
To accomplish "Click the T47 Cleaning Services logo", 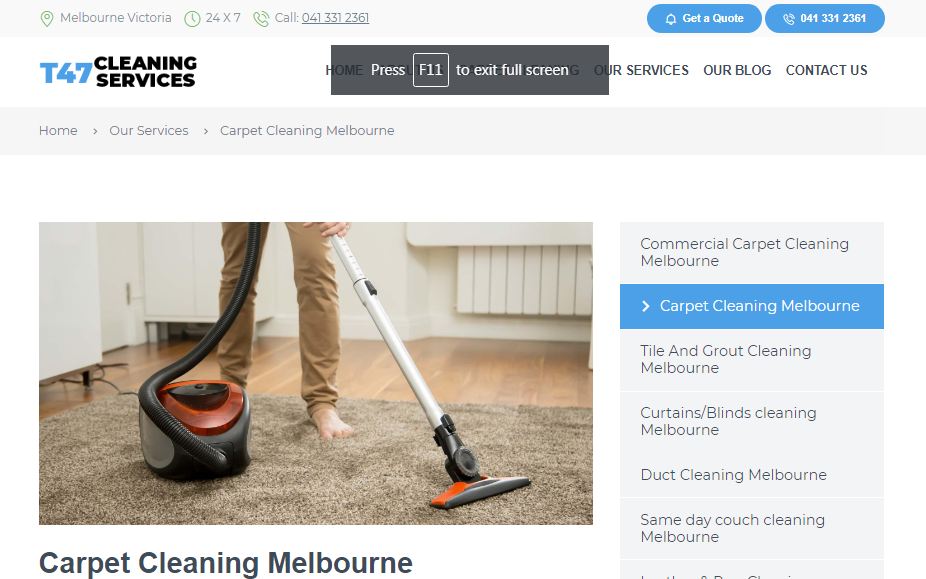I will click(118, 72).
